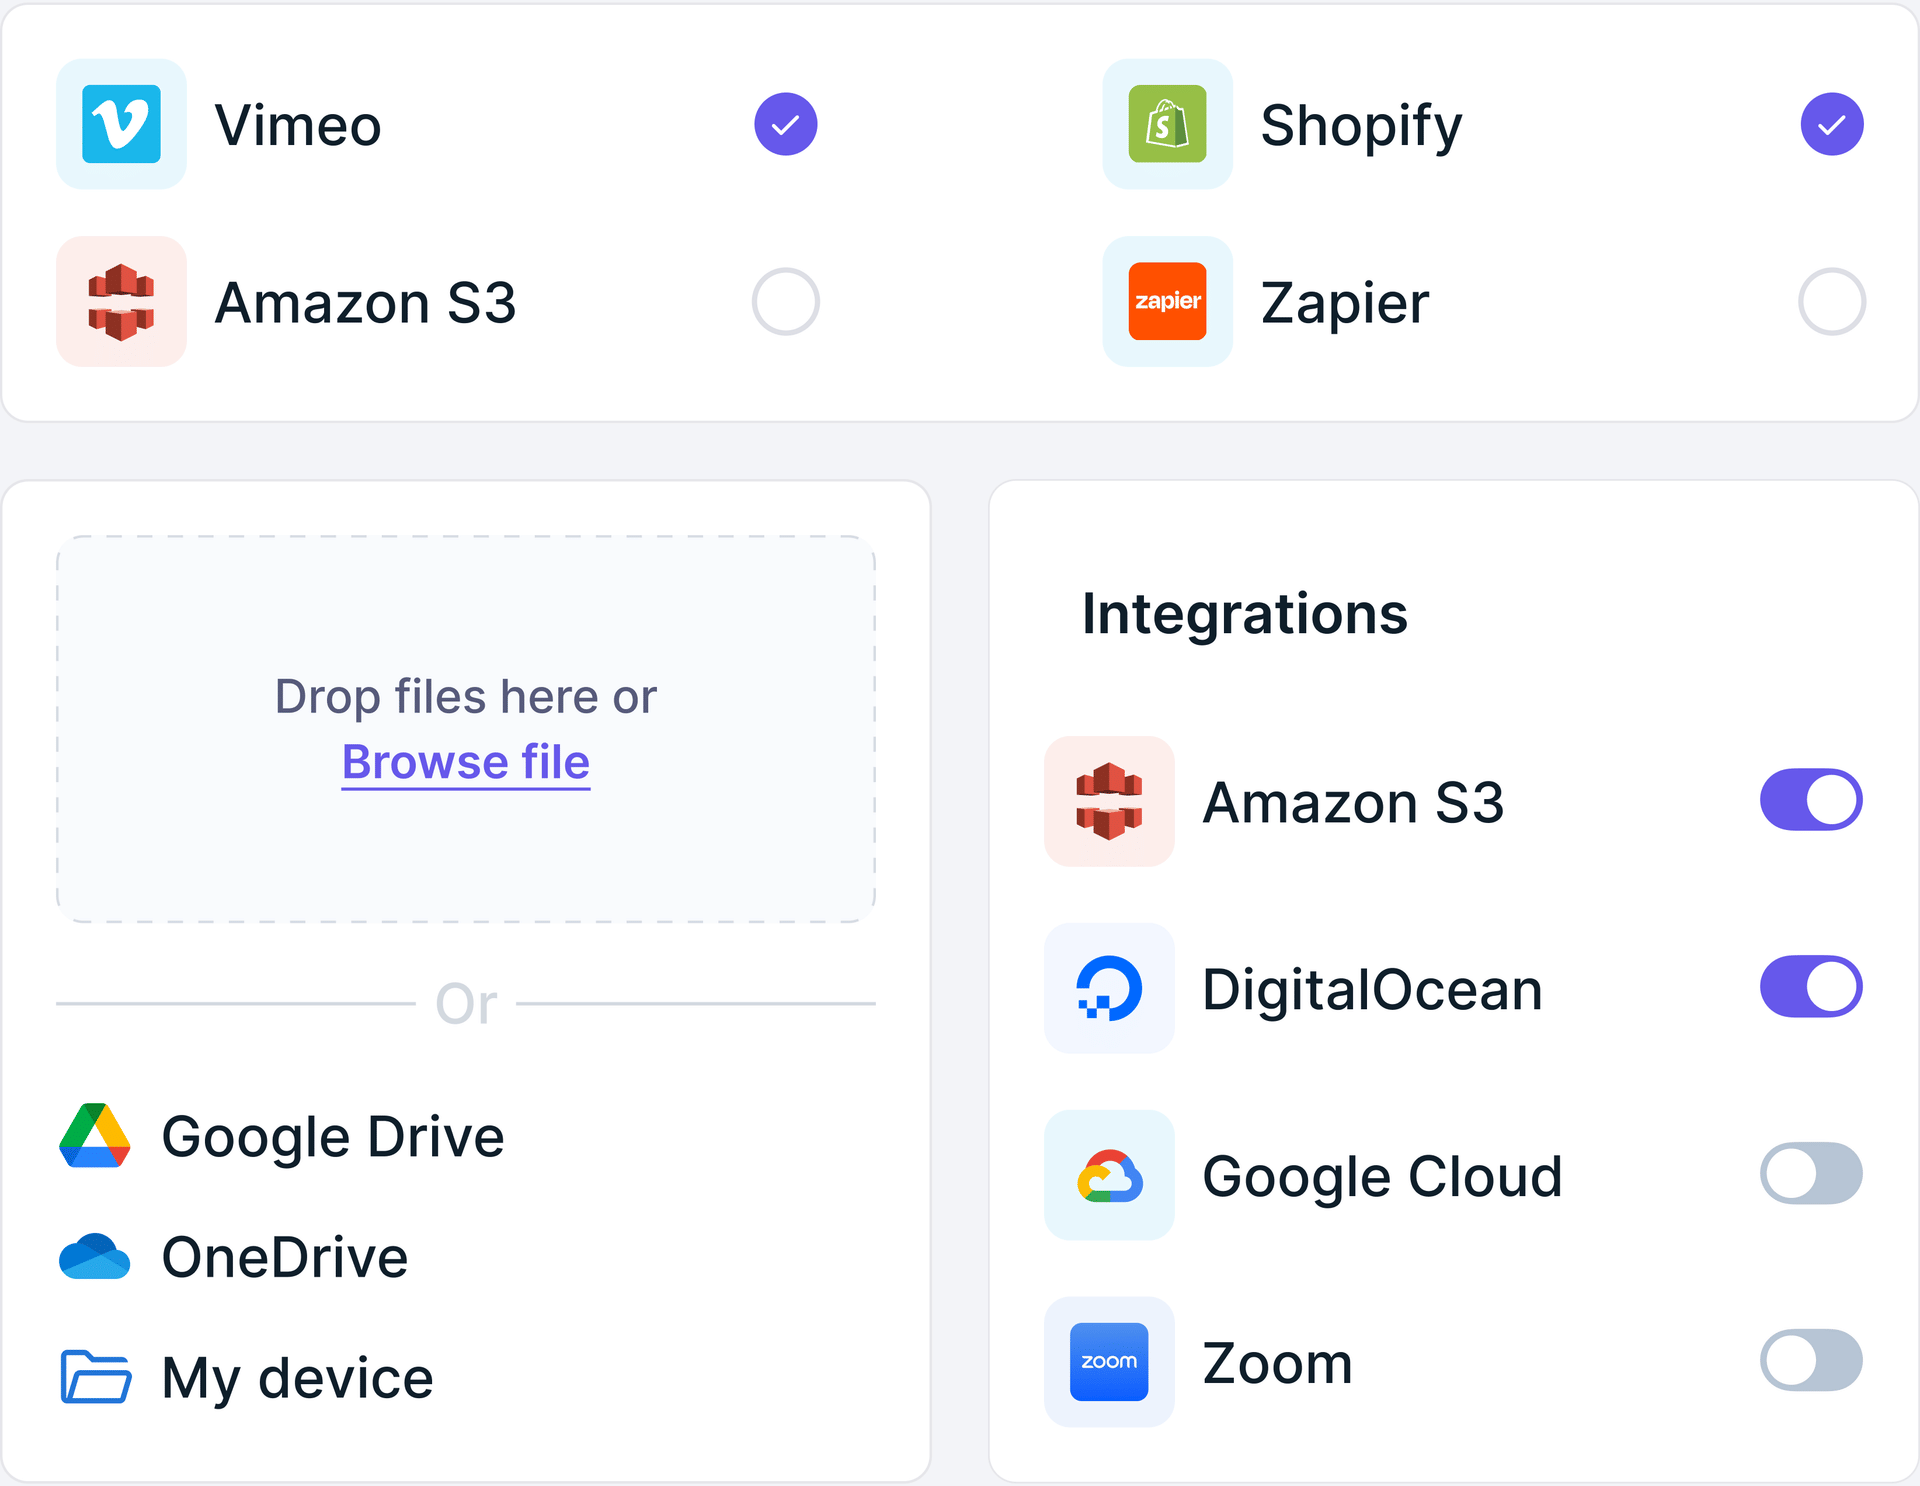Disable the Amazon S3 integration toggle
Screen dimensions: 1920x1486
click(1810, 800)
